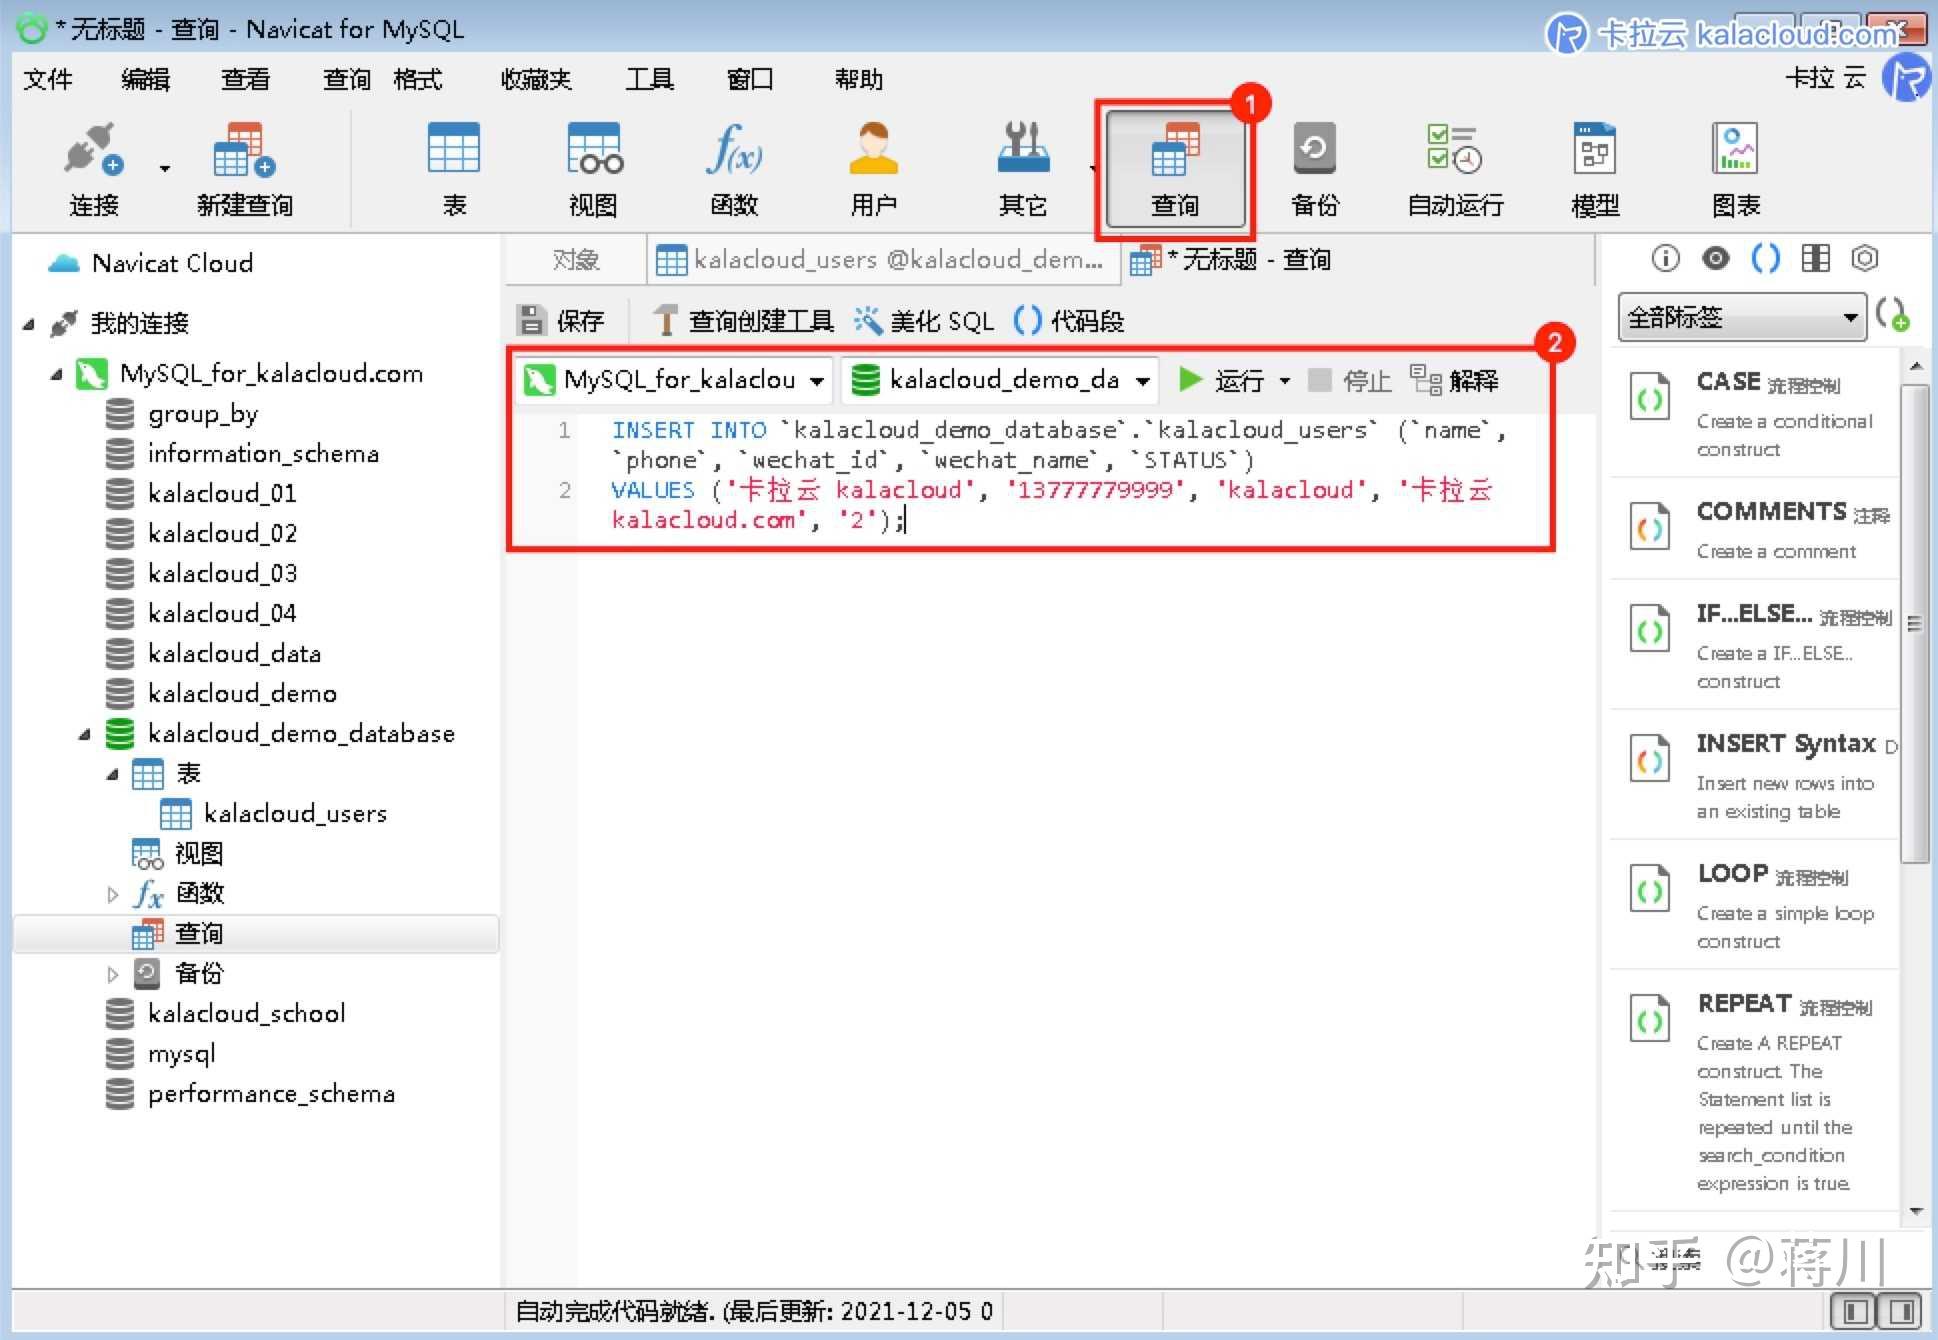The image size is (1938, 1340).
Task: Toggle the preview eye icon in right panel
Action: click(1716, 259)
